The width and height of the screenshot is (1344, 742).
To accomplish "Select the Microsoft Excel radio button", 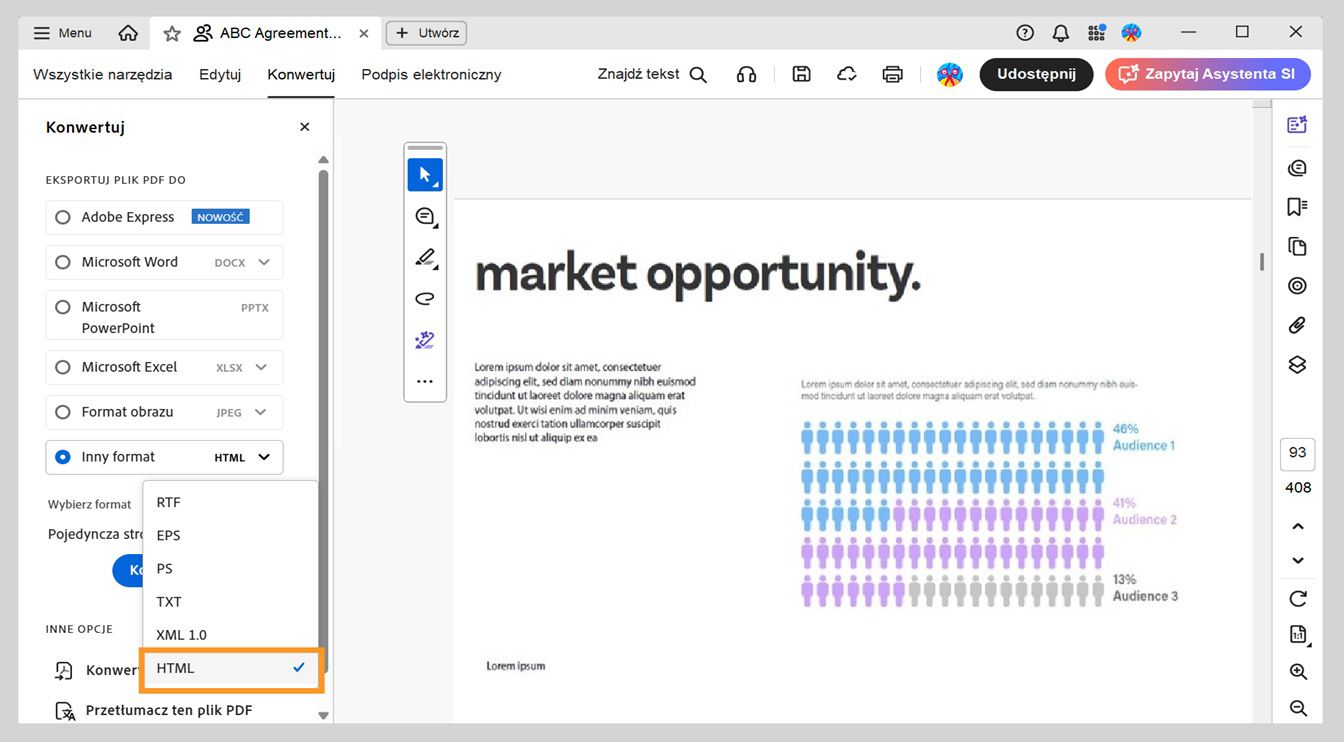I will click(x=63, y=367).
